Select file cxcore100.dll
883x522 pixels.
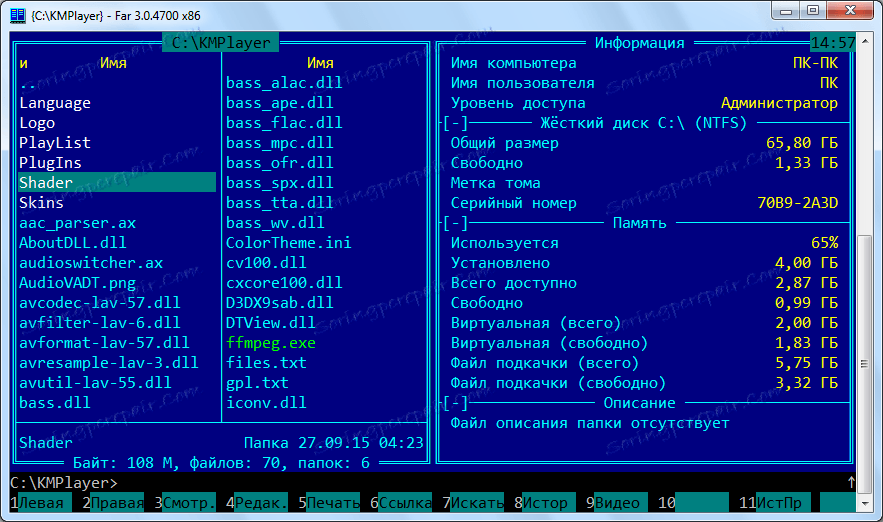tap(284, 283)
